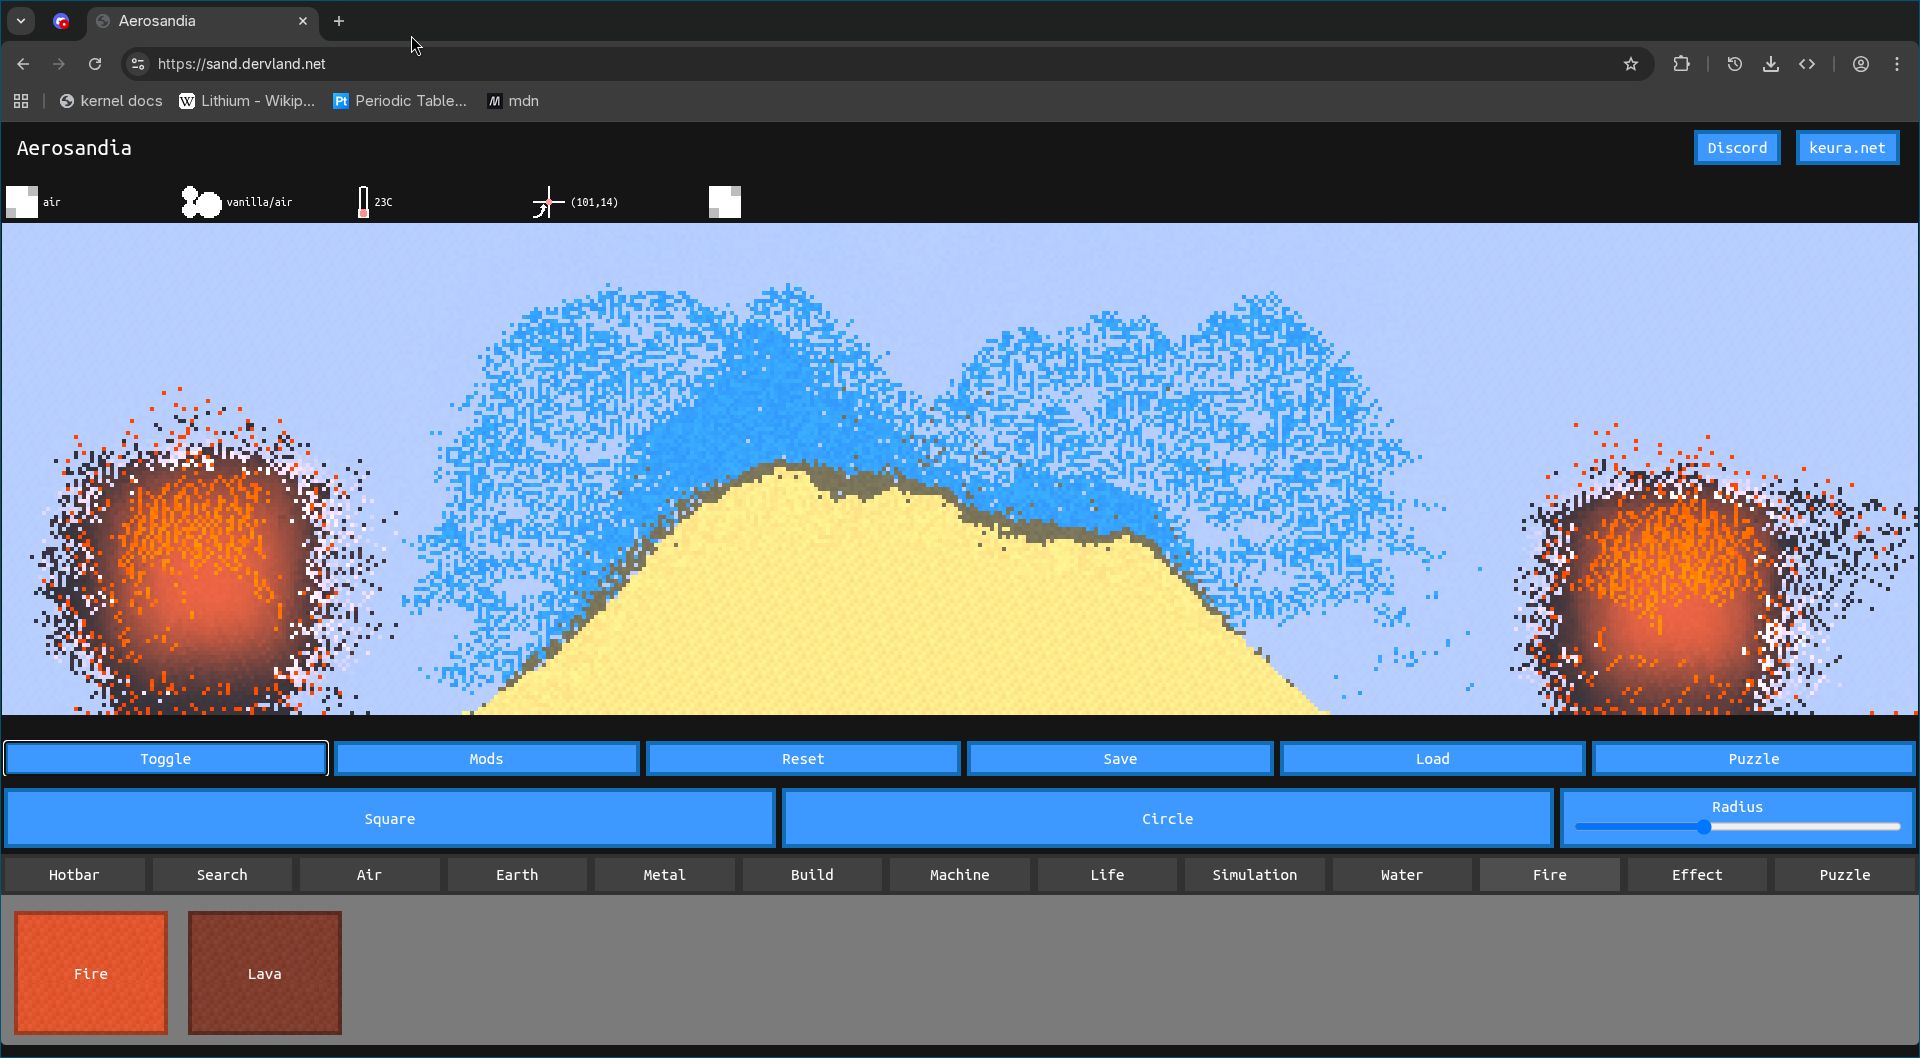Switch to the Metal category tab
This screenshot has width=1920, height=1058.
click(664, 875)
